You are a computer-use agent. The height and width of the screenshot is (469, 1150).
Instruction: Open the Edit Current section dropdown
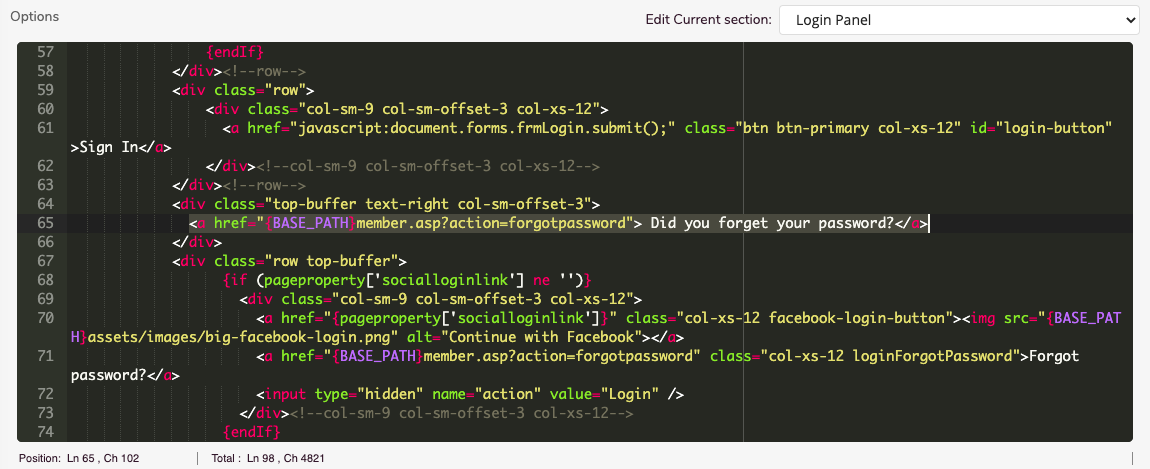click(959, 20)
